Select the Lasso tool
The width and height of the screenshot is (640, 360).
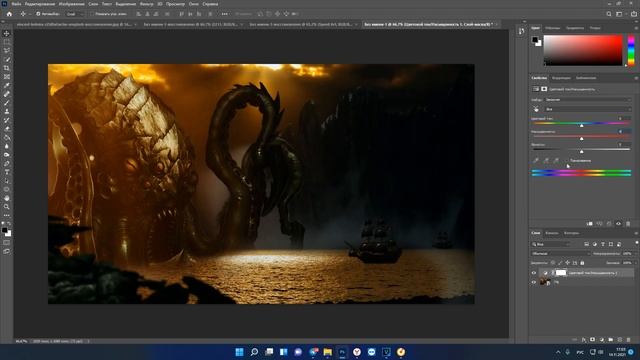[7, 50]
